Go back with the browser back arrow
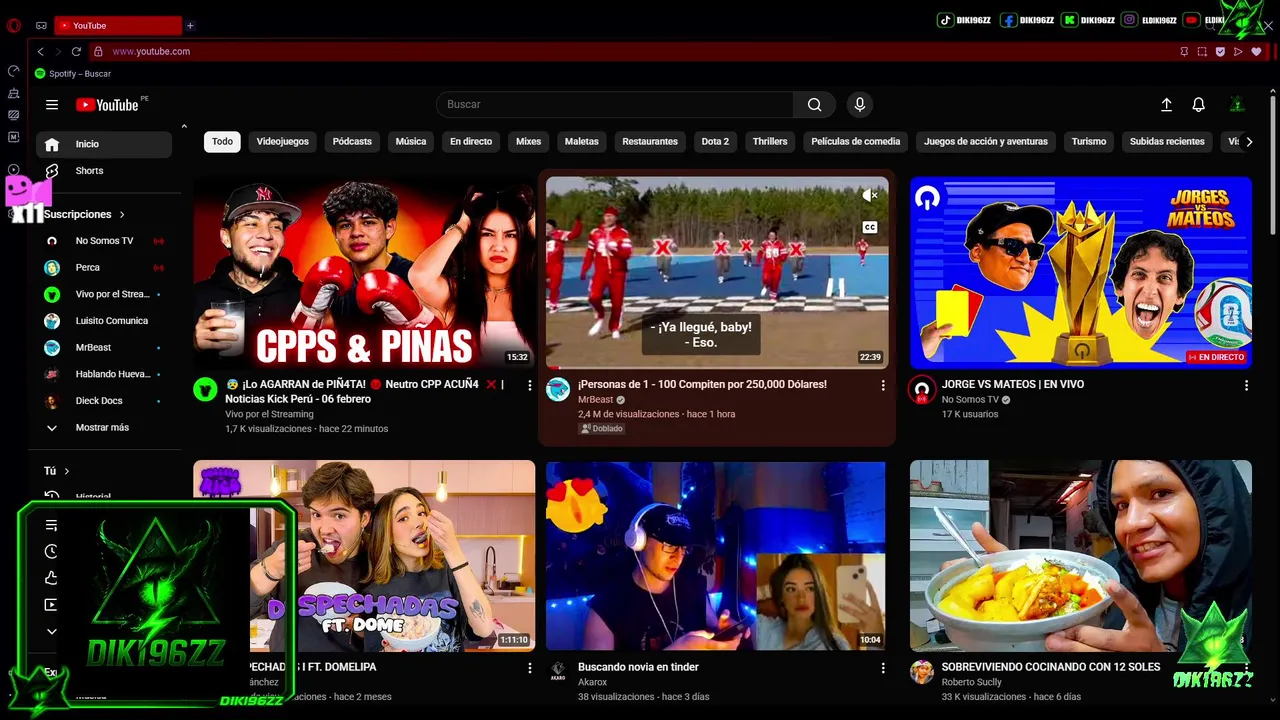1280x720 pixels. pyautogui.click(x=40, y=51)
